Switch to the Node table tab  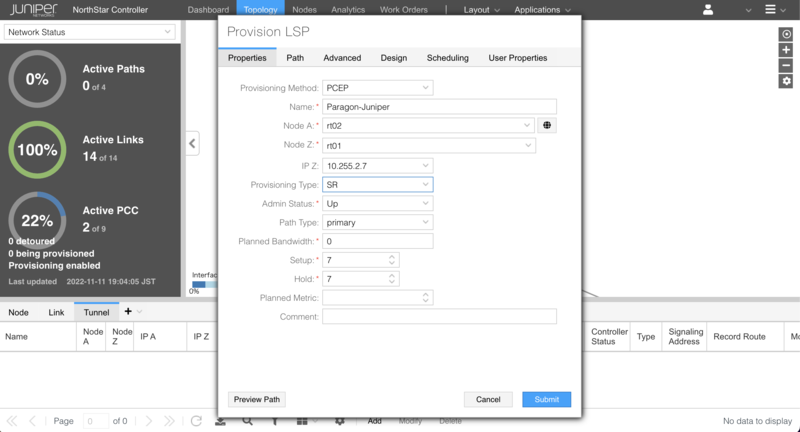point(18,312)
